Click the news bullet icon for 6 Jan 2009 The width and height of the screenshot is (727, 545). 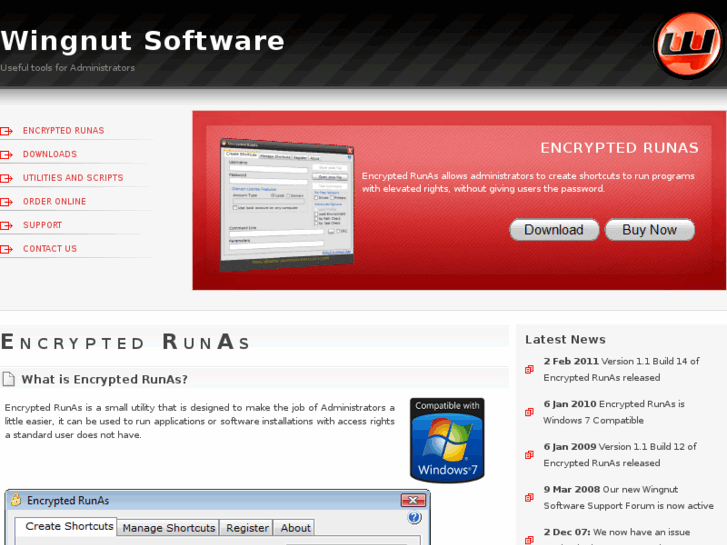click(529, 455)
